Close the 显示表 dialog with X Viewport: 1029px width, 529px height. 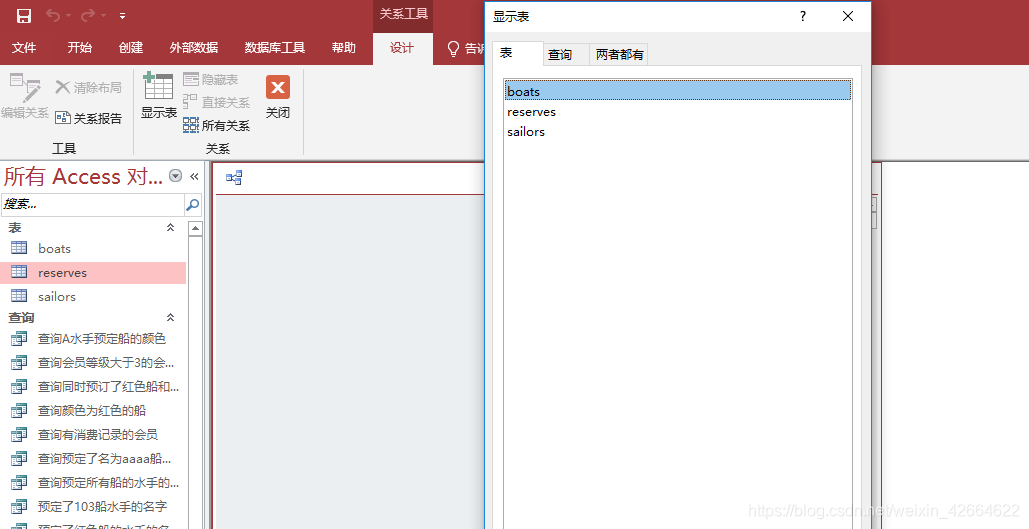click(x=848, y=16)
